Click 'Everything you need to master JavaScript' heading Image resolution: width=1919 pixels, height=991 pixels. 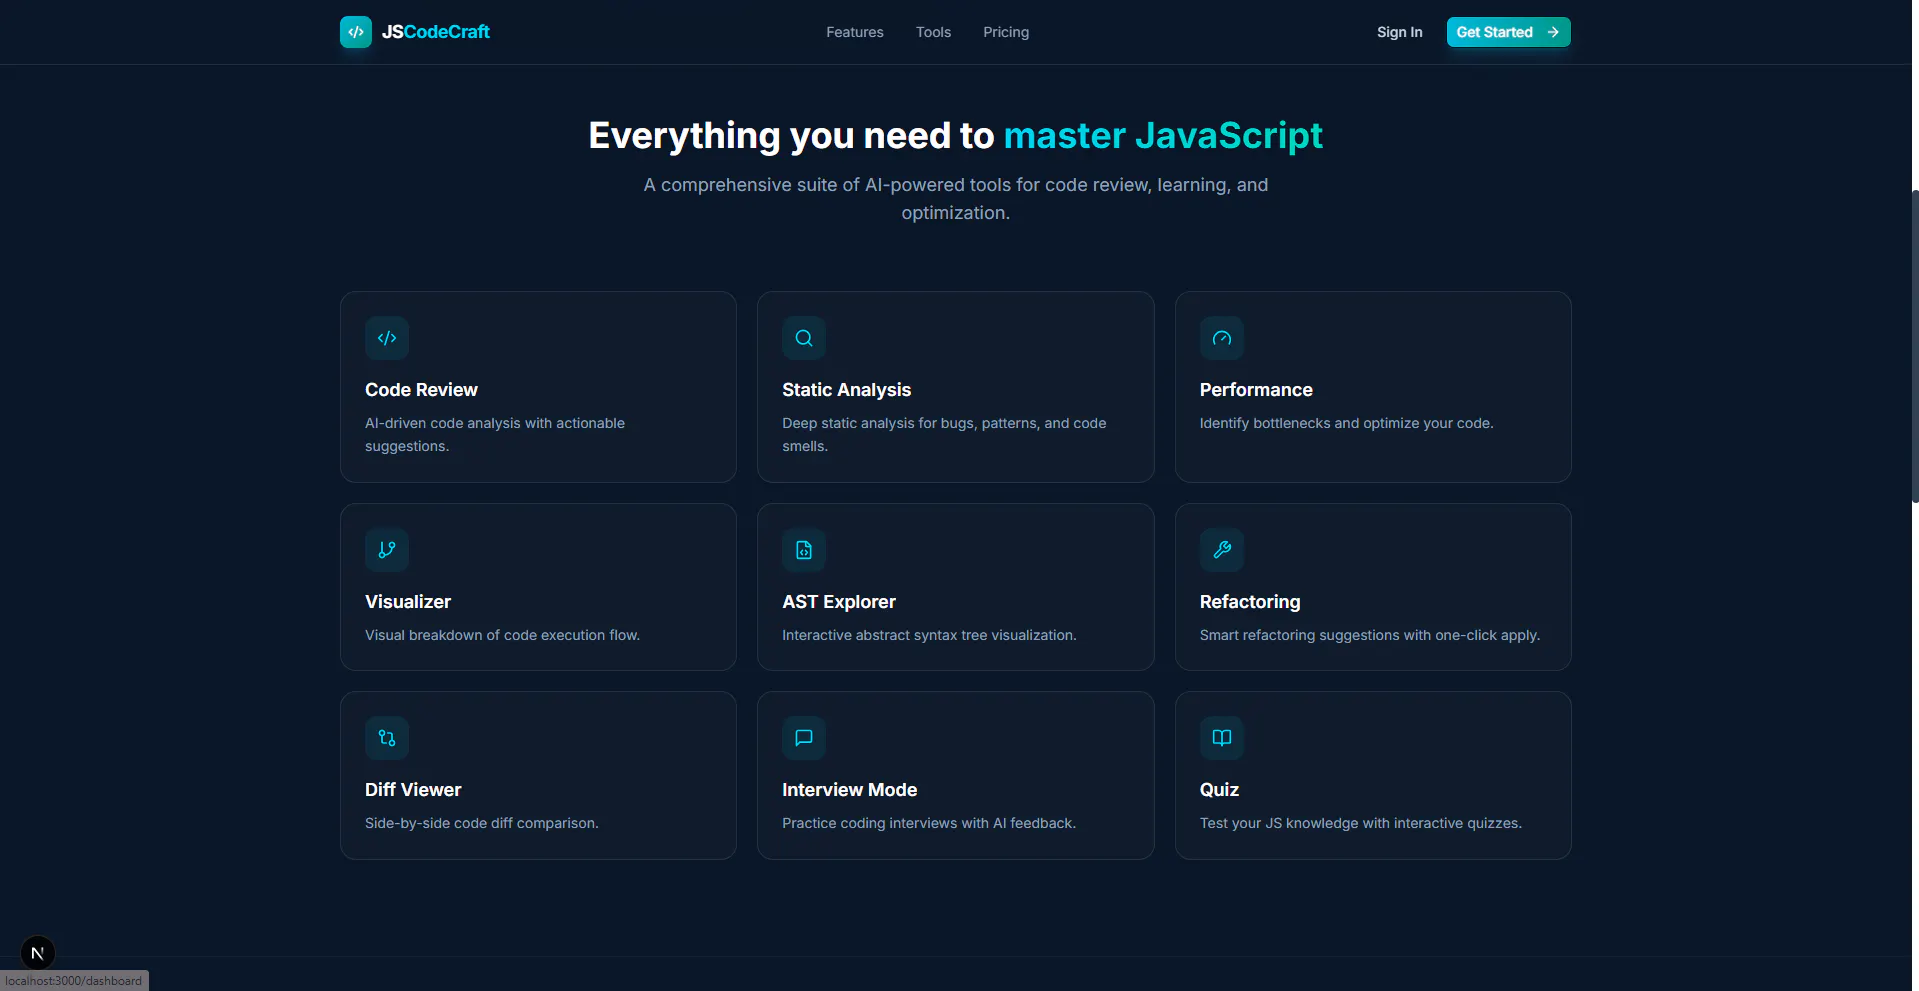tap(955, 136)
